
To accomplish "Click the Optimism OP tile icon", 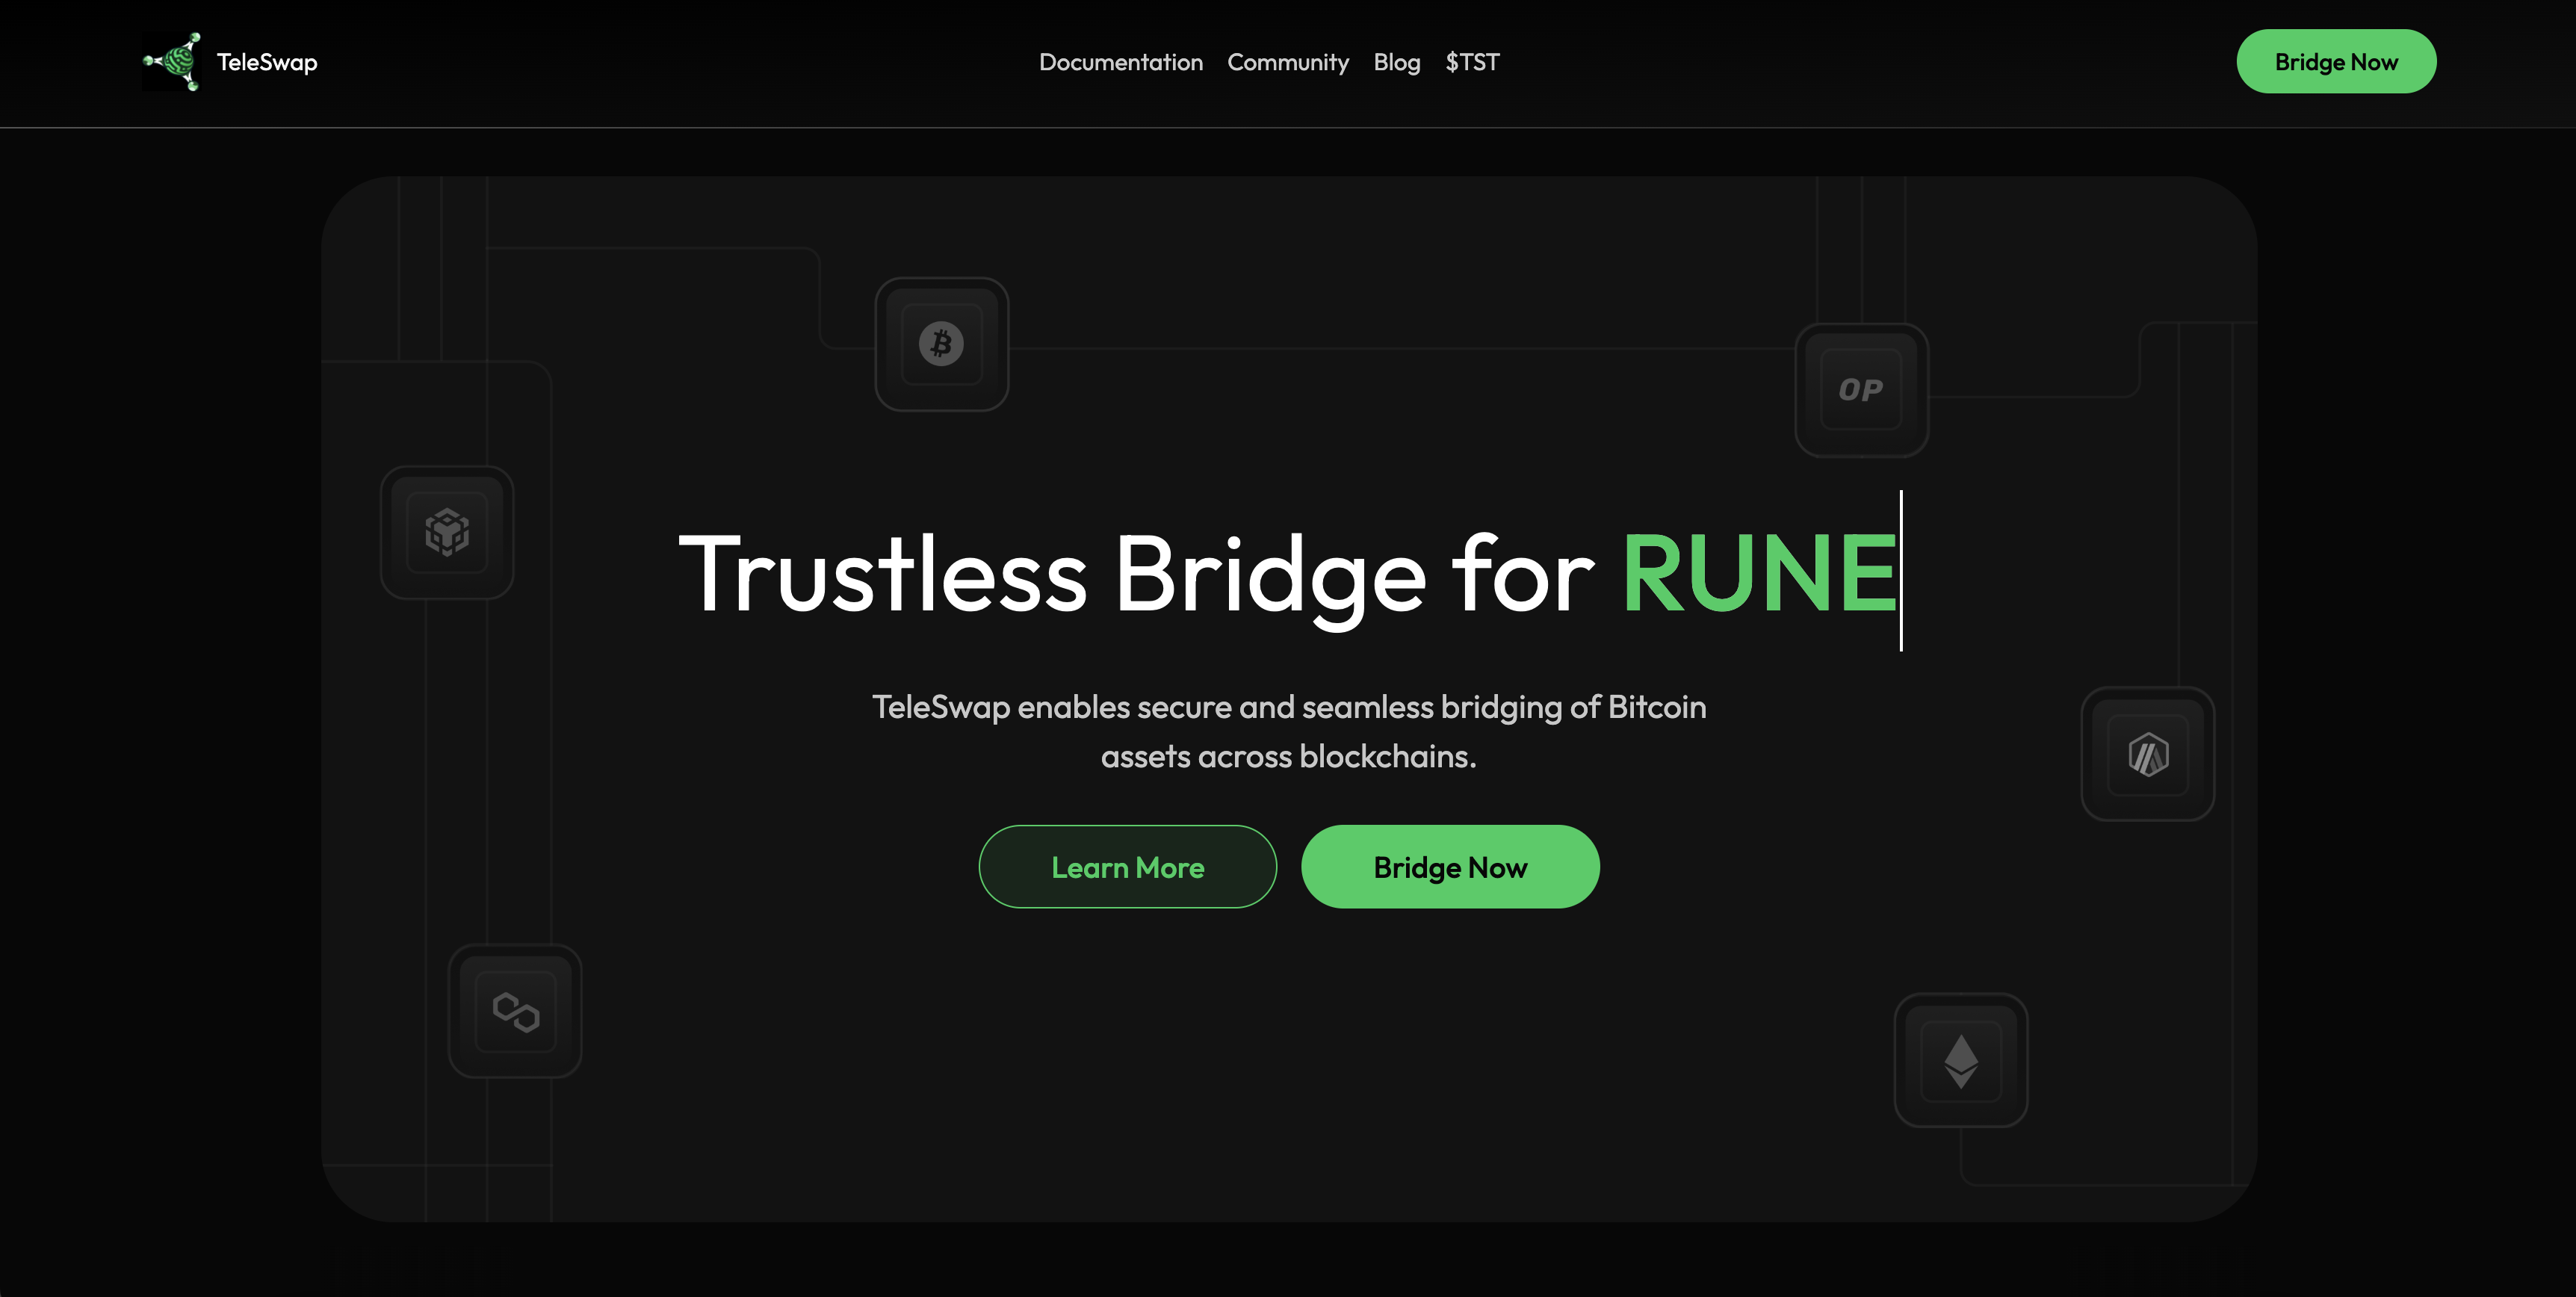I will tap(1860, 390).
